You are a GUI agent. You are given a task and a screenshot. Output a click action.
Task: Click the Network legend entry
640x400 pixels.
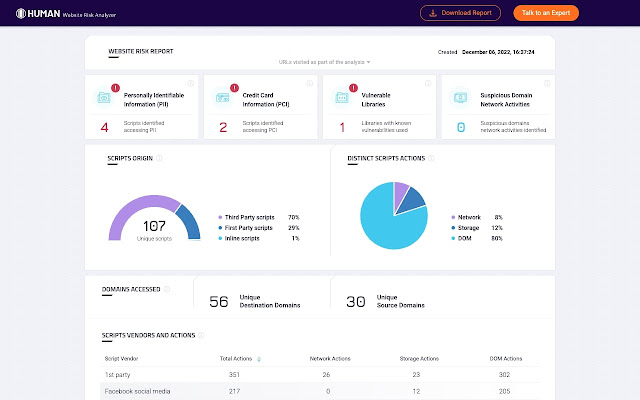477,218
